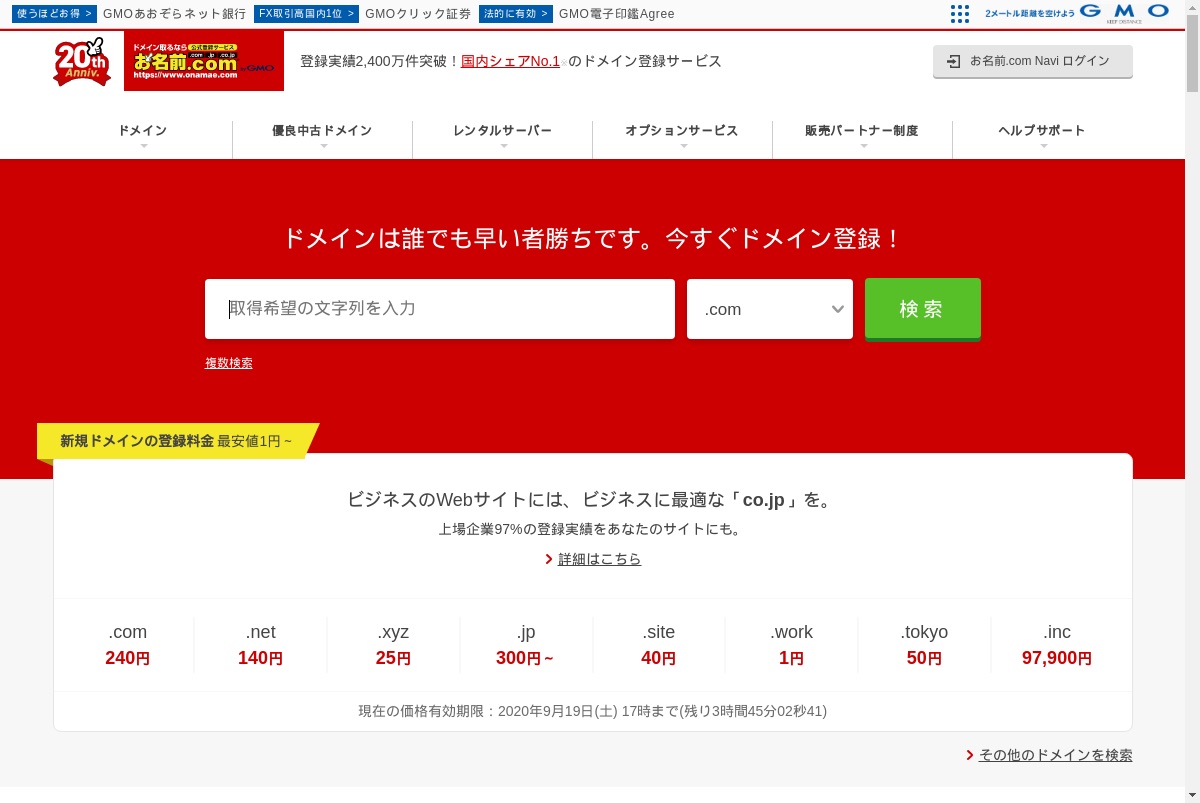Click the 20th Anniversary badge
The width and height of the screenshot is (1200, 803).
(81, 62)
